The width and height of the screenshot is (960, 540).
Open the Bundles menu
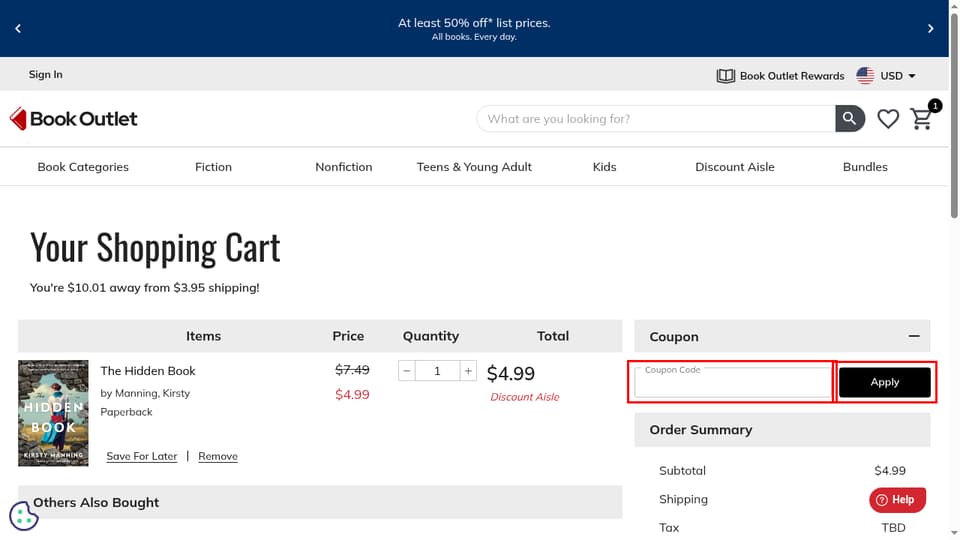coord(865,167)
